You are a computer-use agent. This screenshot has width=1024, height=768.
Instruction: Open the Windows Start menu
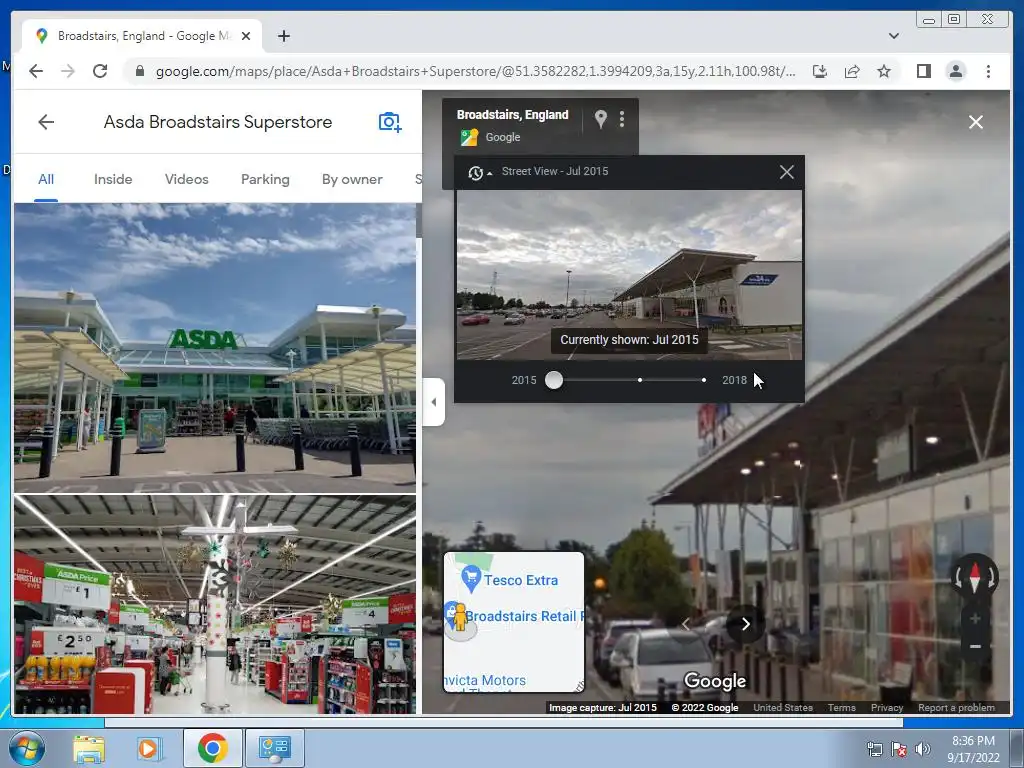27,748
